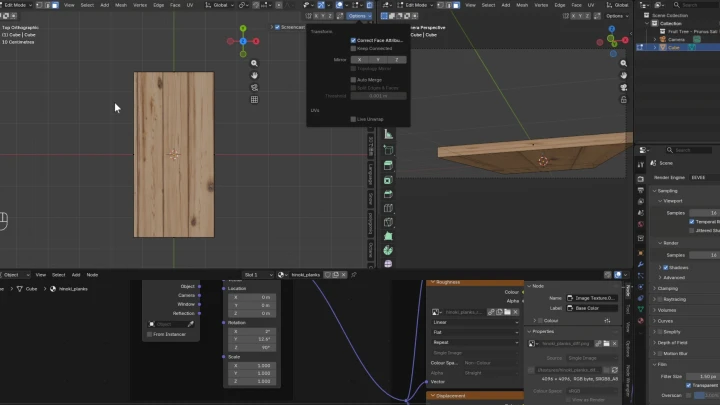Viewport: 720px width, 405px height.
Task: Open the Linear interpolation dropdown
Action: point(475,322)
